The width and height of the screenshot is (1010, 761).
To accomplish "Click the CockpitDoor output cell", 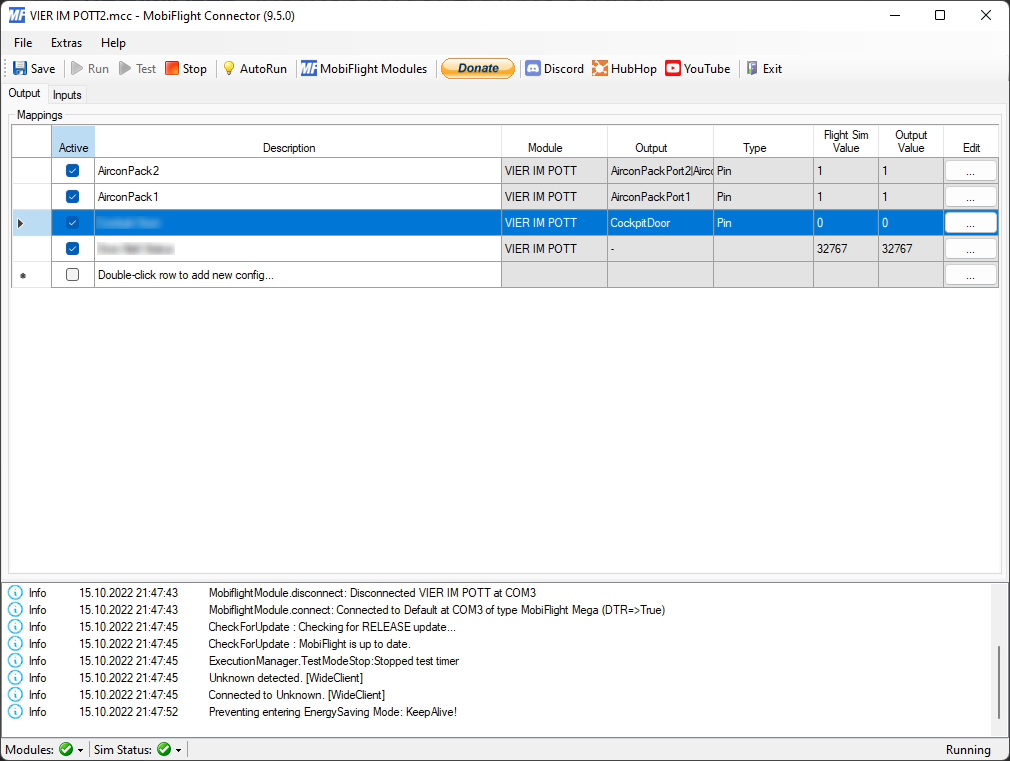I will pyautogui.click(x=660, y=223).
